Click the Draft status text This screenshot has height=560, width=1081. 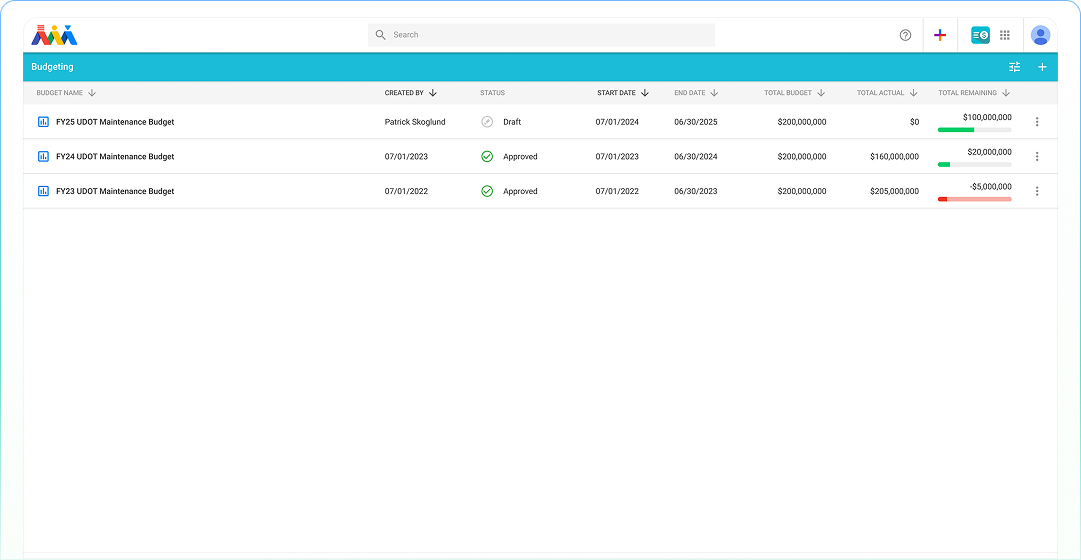[x=512, y=122]
